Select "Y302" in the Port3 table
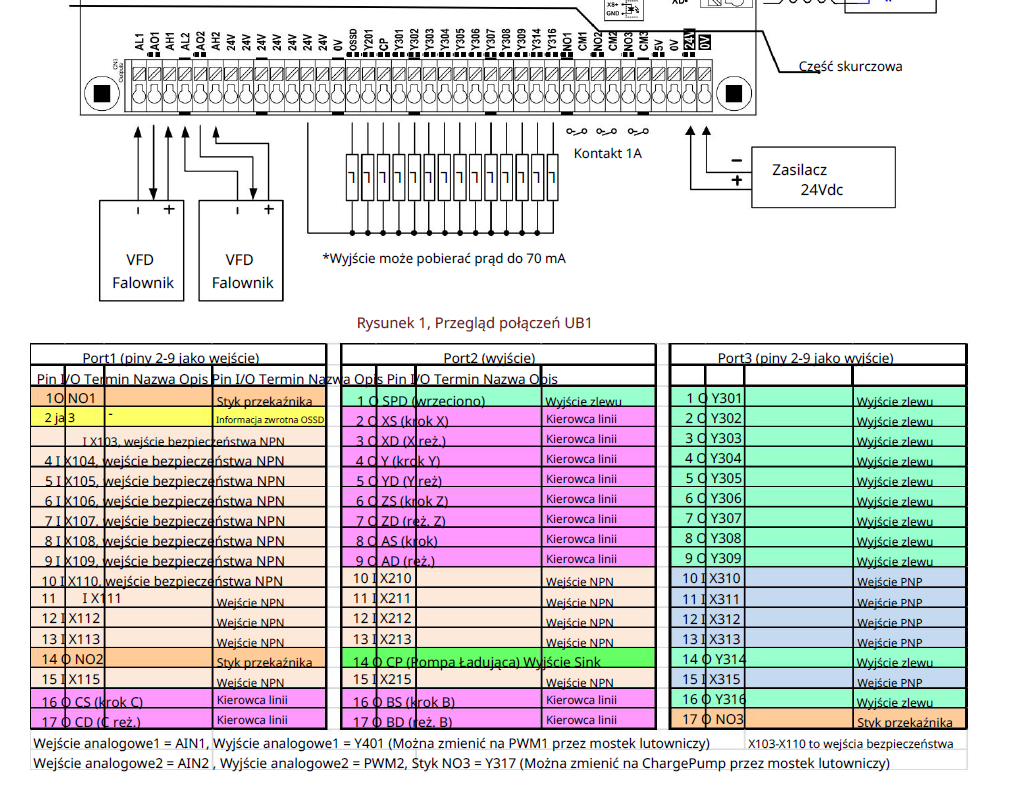The width and height of the screenshot is (1027, 791). pyautogui.click(x=726, y=418)
